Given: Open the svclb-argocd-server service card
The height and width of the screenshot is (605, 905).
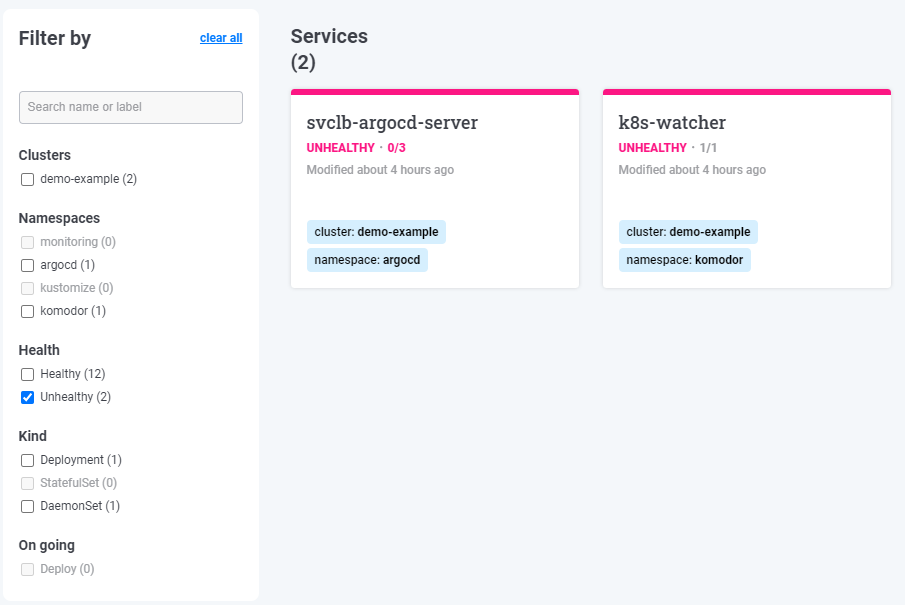Looking at the screenshot, I should [435, 189].
